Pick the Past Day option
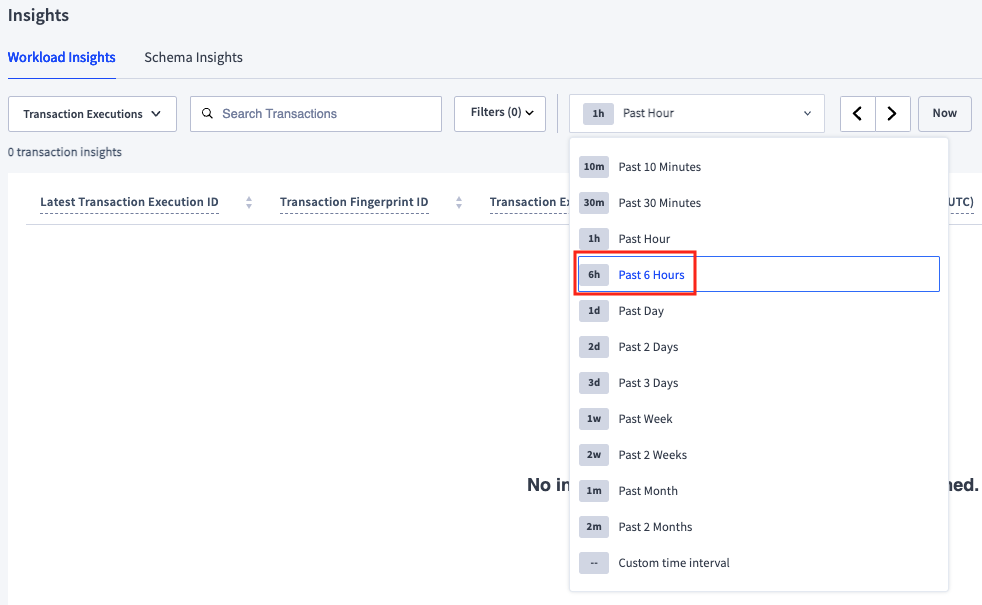The width and height of the screenshot is (982, 605). pyautogui.click(x=641, y=311)
